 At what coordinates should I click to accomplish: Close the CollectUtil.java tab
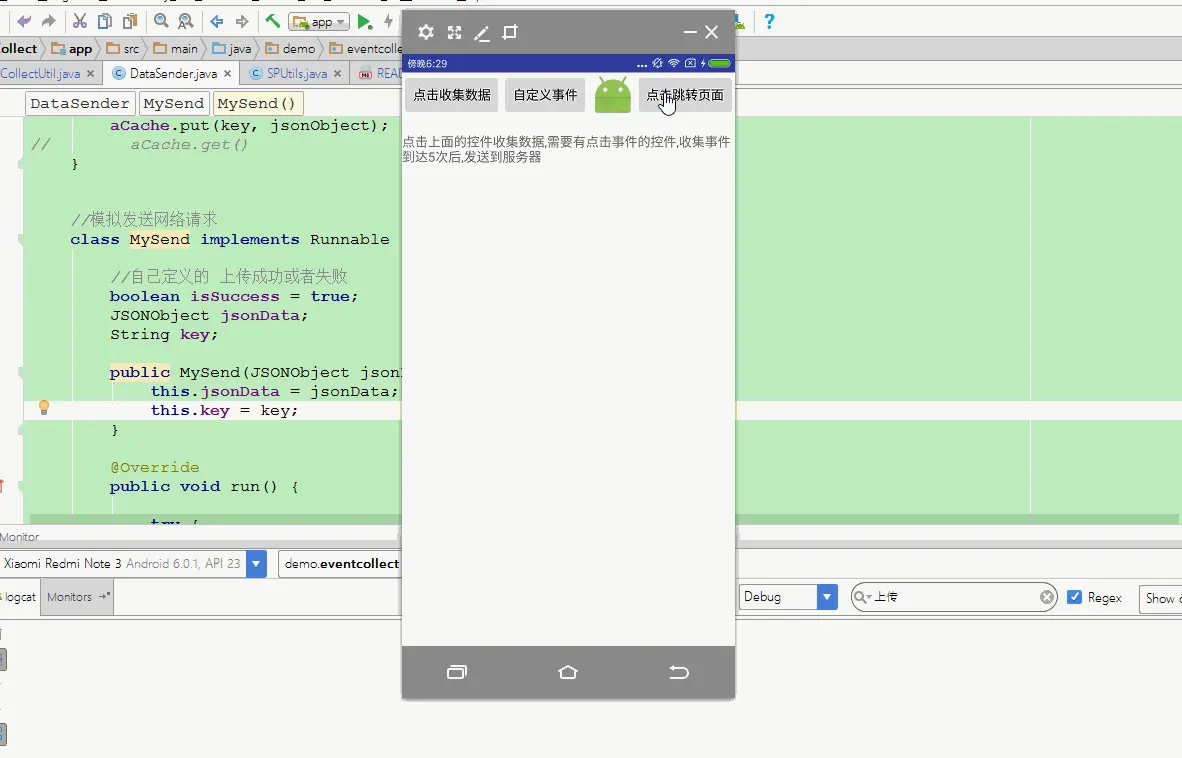(90, 74)
